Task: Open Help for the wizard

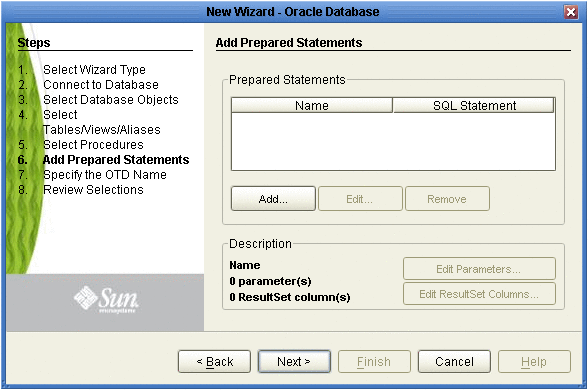Action: (x=534, y=361)
